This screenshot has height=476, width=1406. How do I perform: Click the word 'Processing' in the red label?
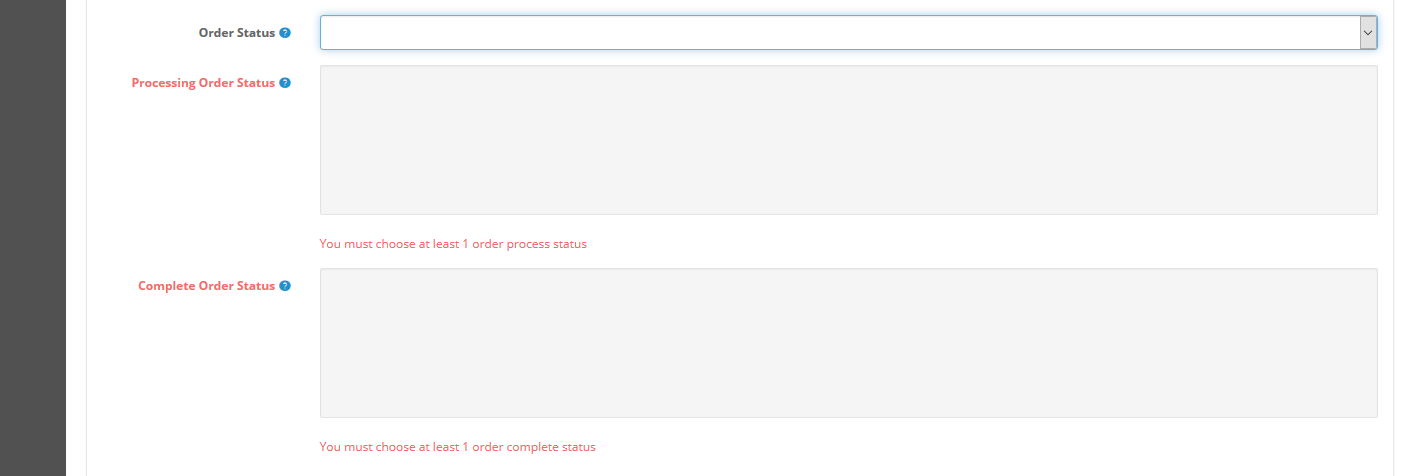162,83
